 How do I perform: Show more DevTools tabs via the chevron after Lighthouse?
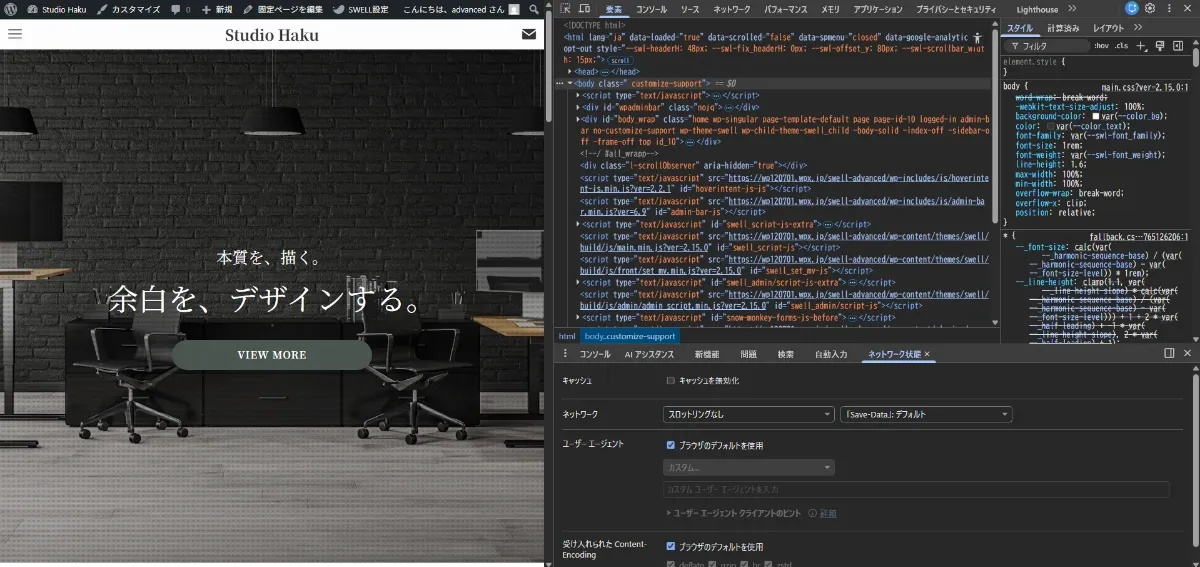1073,9
